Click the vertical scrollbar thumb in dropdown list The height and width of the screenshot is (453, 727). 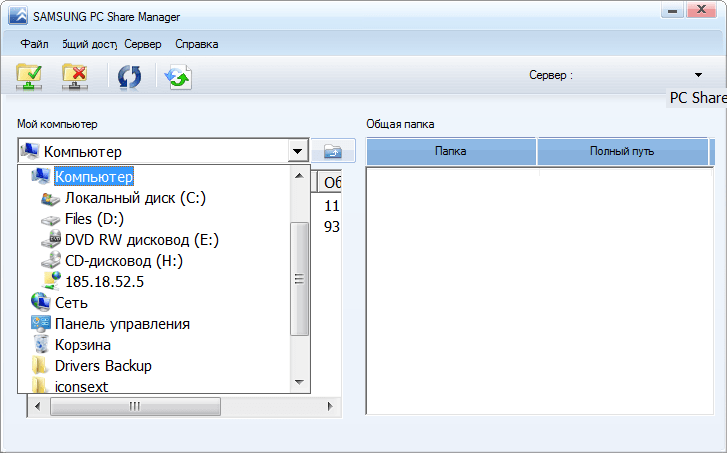[299, 278]
